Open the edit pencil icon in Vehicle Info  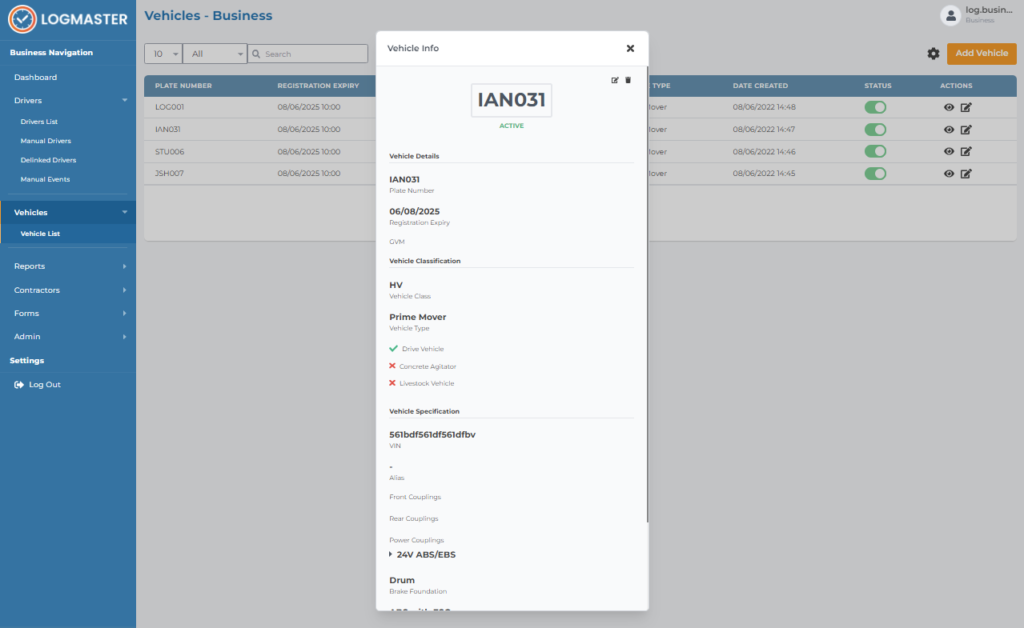[x=614, y=79]
